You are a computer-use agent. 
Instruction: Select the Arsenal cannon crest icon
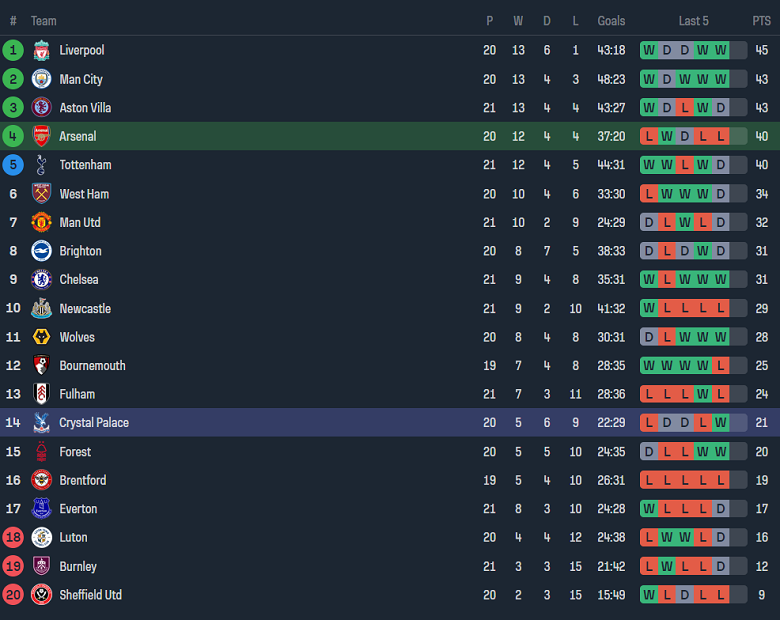pos(41,136)
